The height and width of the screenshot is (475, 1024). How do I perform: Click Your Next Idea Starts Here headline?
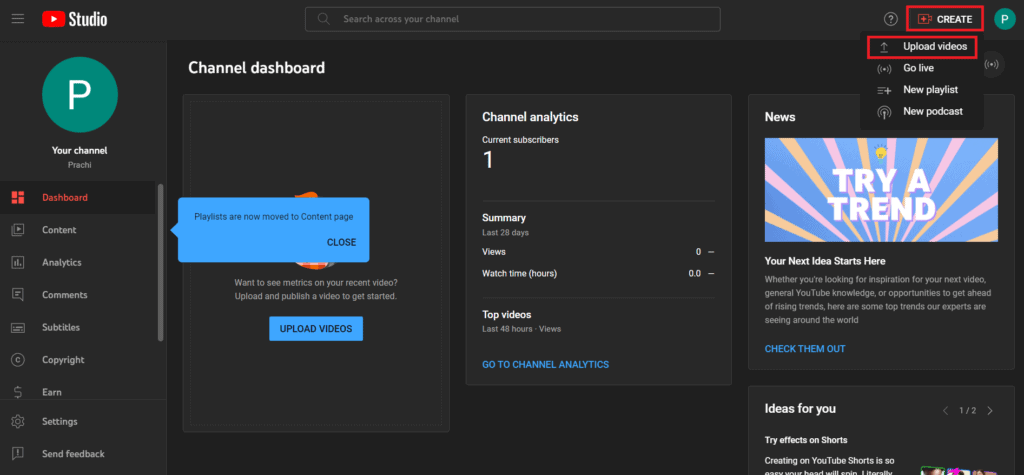pyautogui.click(x=825, y=261)
